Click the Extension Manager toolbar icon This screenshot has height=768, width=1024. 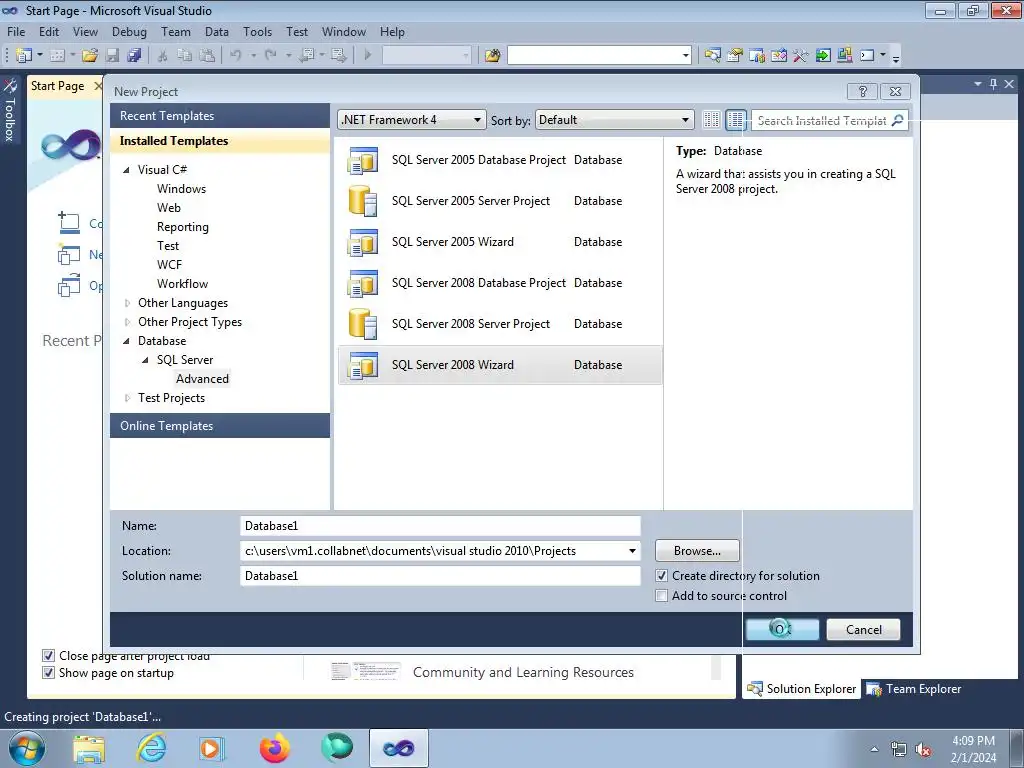tap(844, 56)
